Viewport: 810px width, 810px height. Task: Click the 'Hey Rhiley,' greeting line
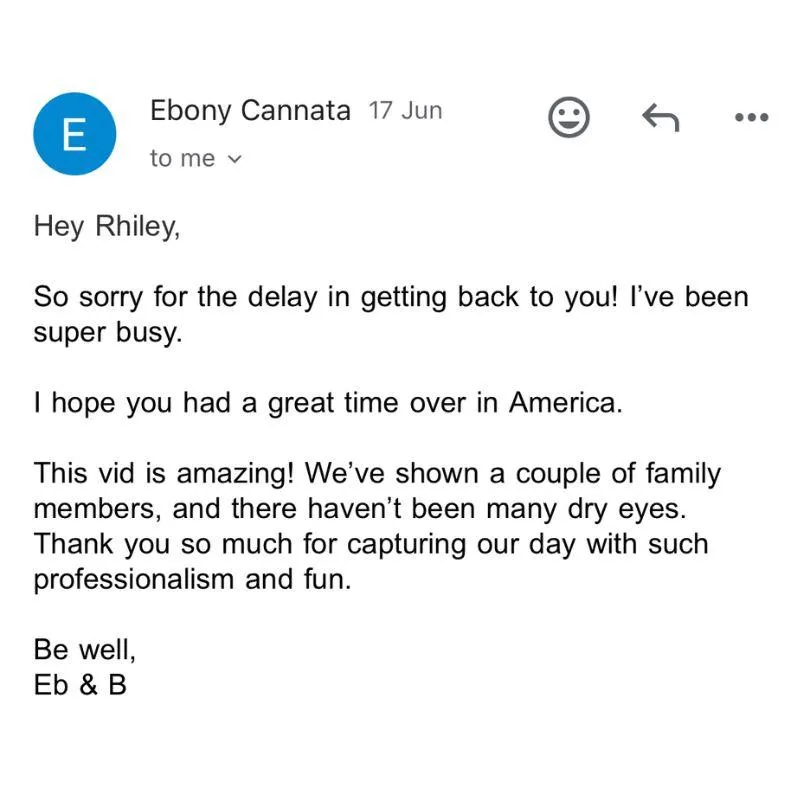[x=107, y=227]
